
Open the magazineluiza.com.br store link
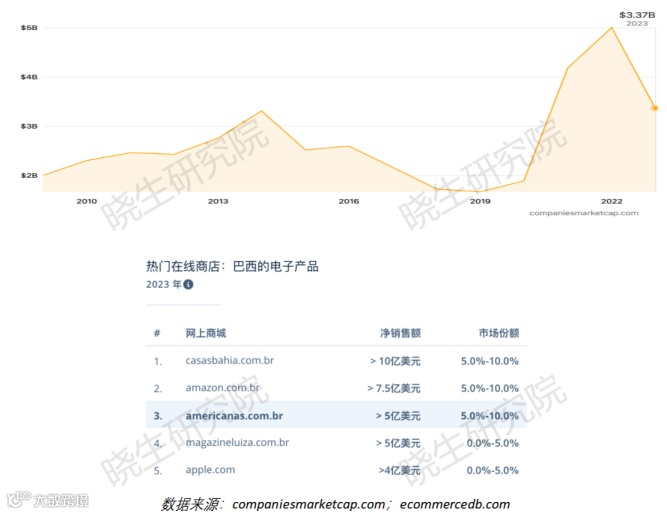click(237, 443)
